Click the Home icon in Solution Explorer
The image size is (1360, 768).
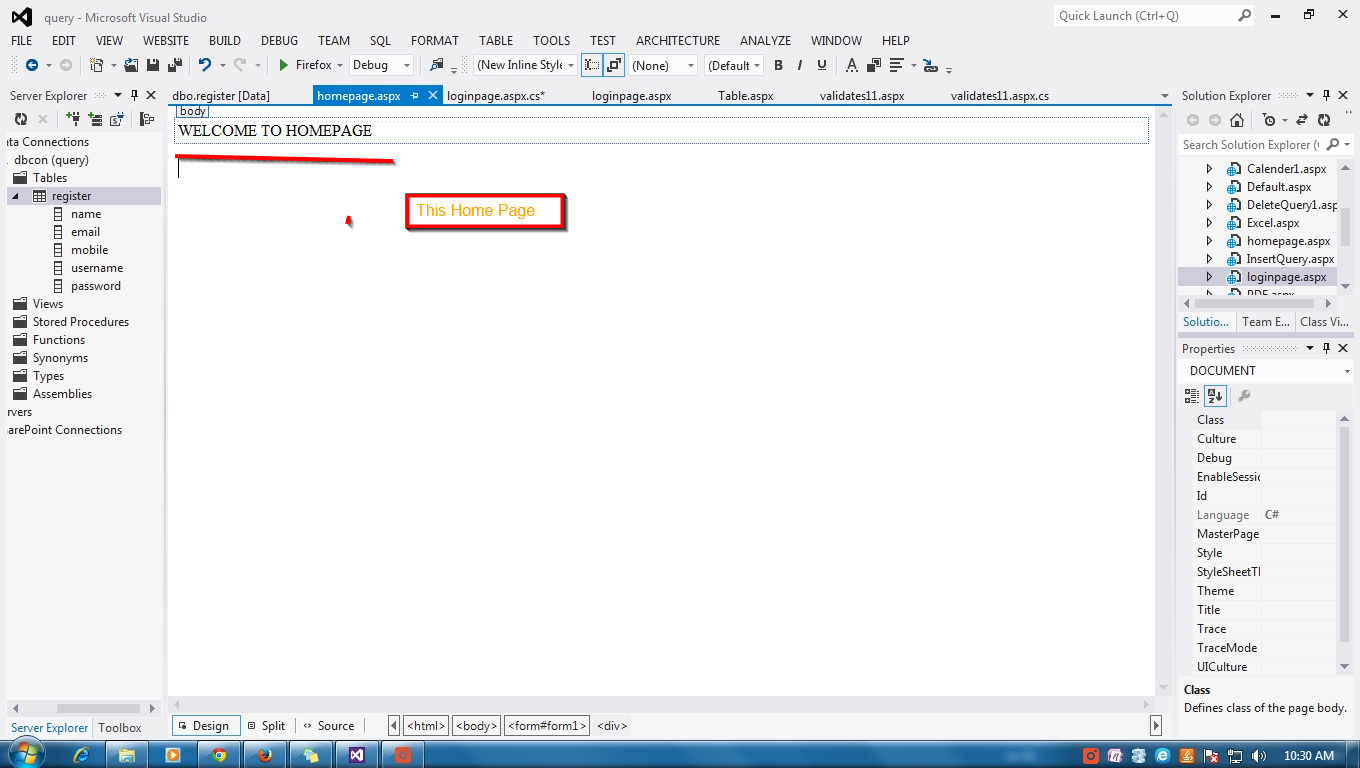(x=1237, y=120)
